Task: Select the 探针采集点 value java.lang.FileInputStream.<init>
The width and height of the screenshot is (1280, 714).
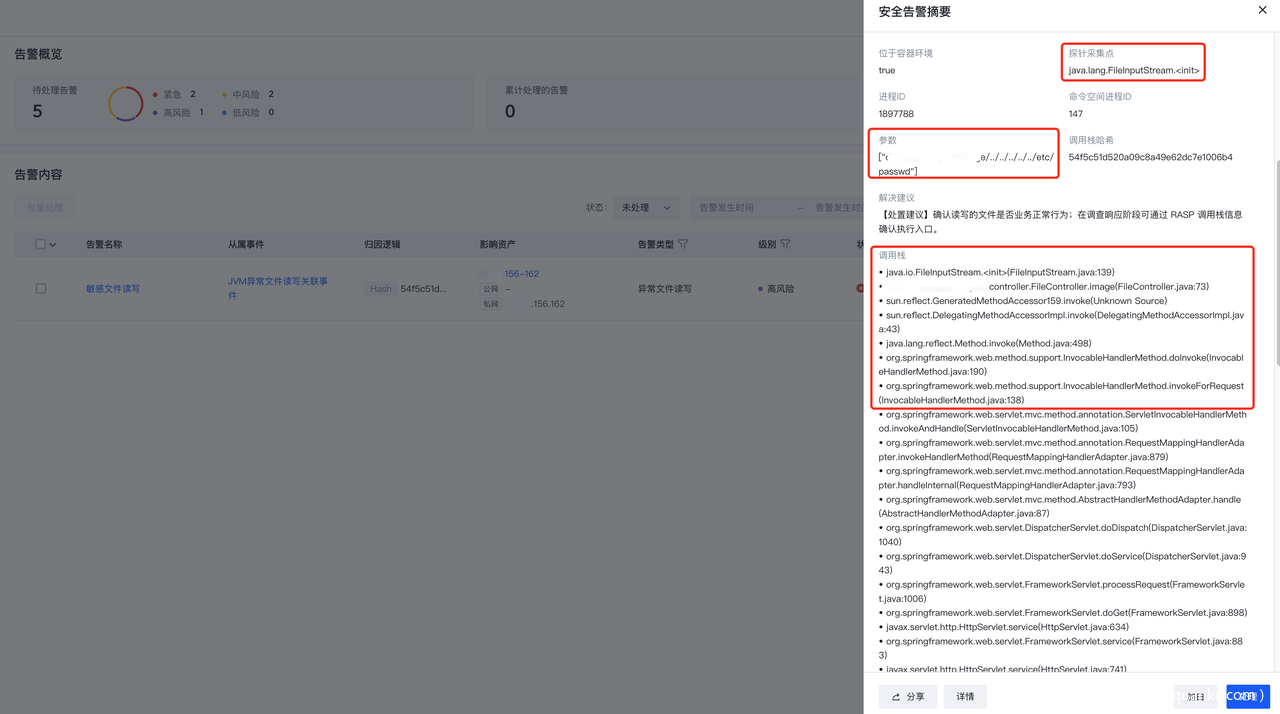Action: coord(1134,70)
